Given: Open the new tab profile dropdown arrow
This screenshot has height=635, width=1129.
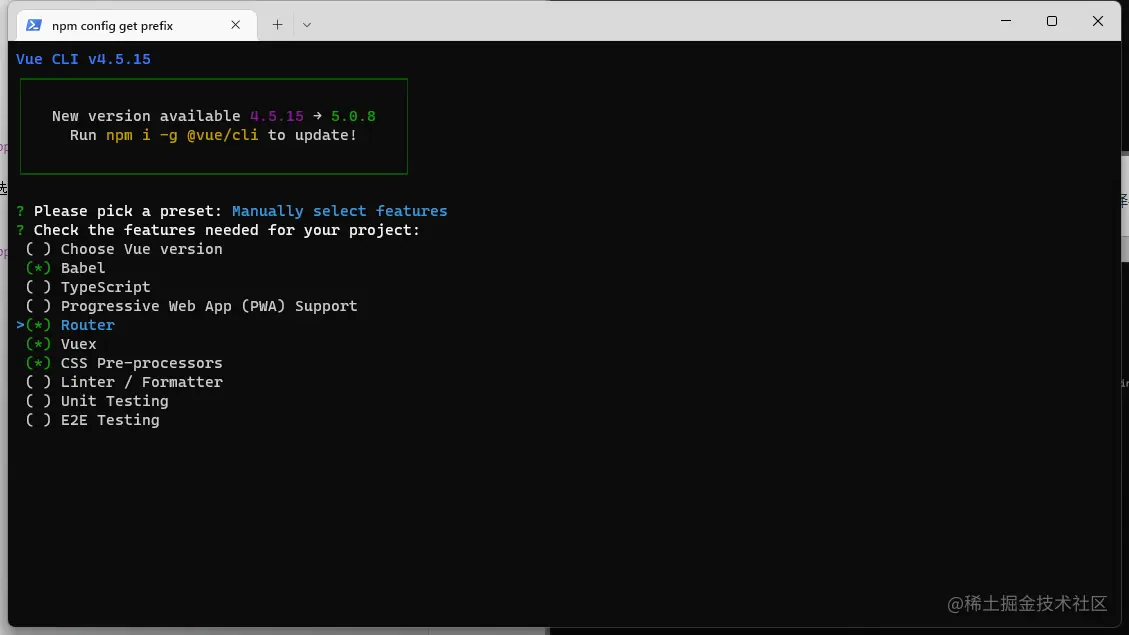Looking at the screenshot, I should click(x=307, y=25).
